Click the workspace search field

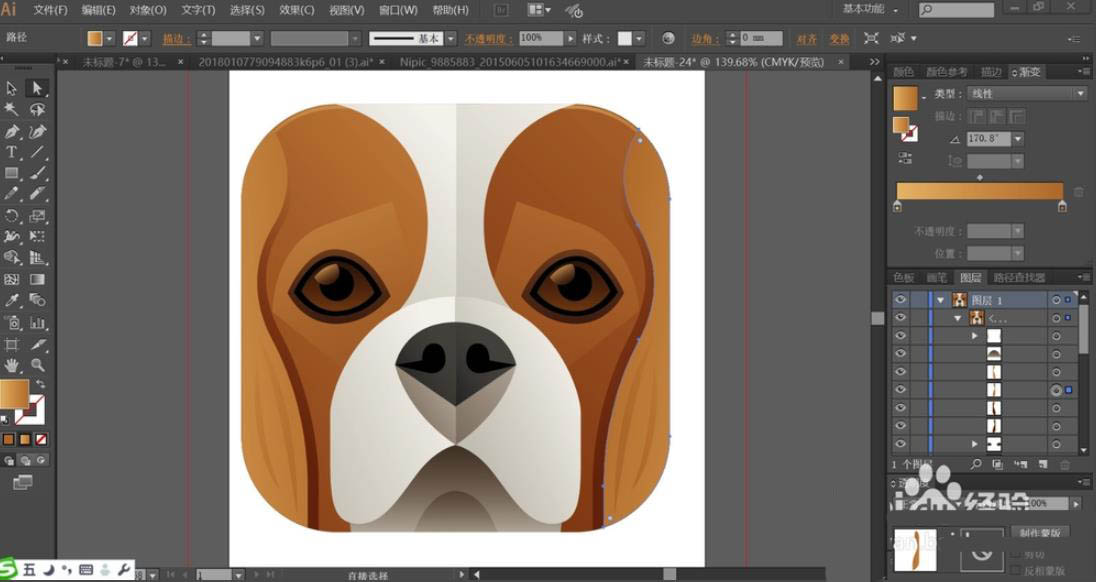(956, 10)
